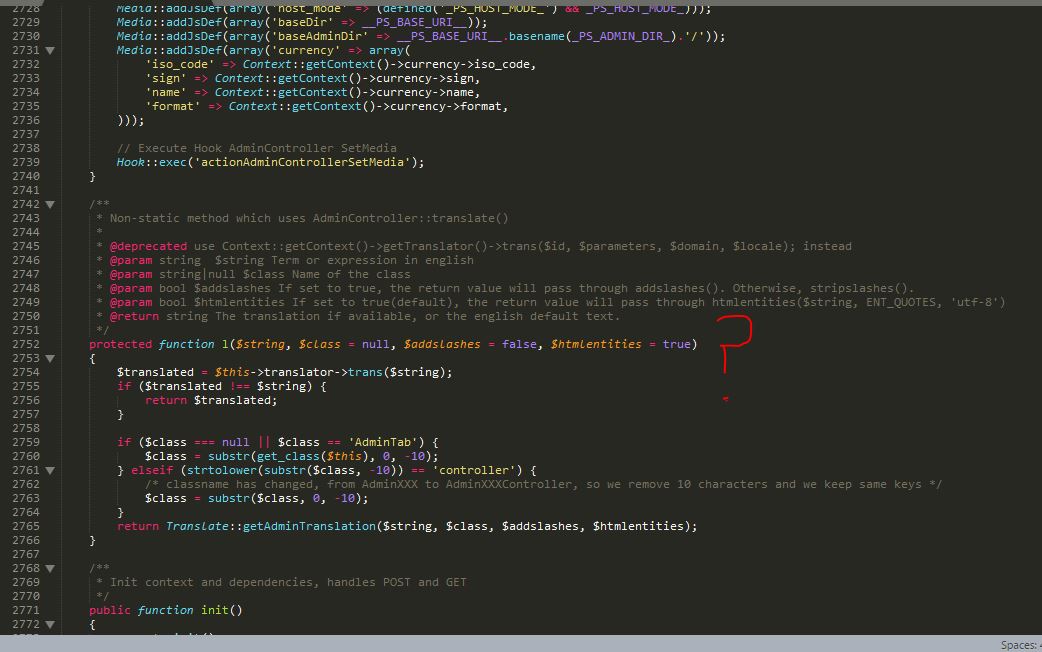Click the 'elseif' keyword on line 2761
This screenshot has width=1042, height=652.
152,471
